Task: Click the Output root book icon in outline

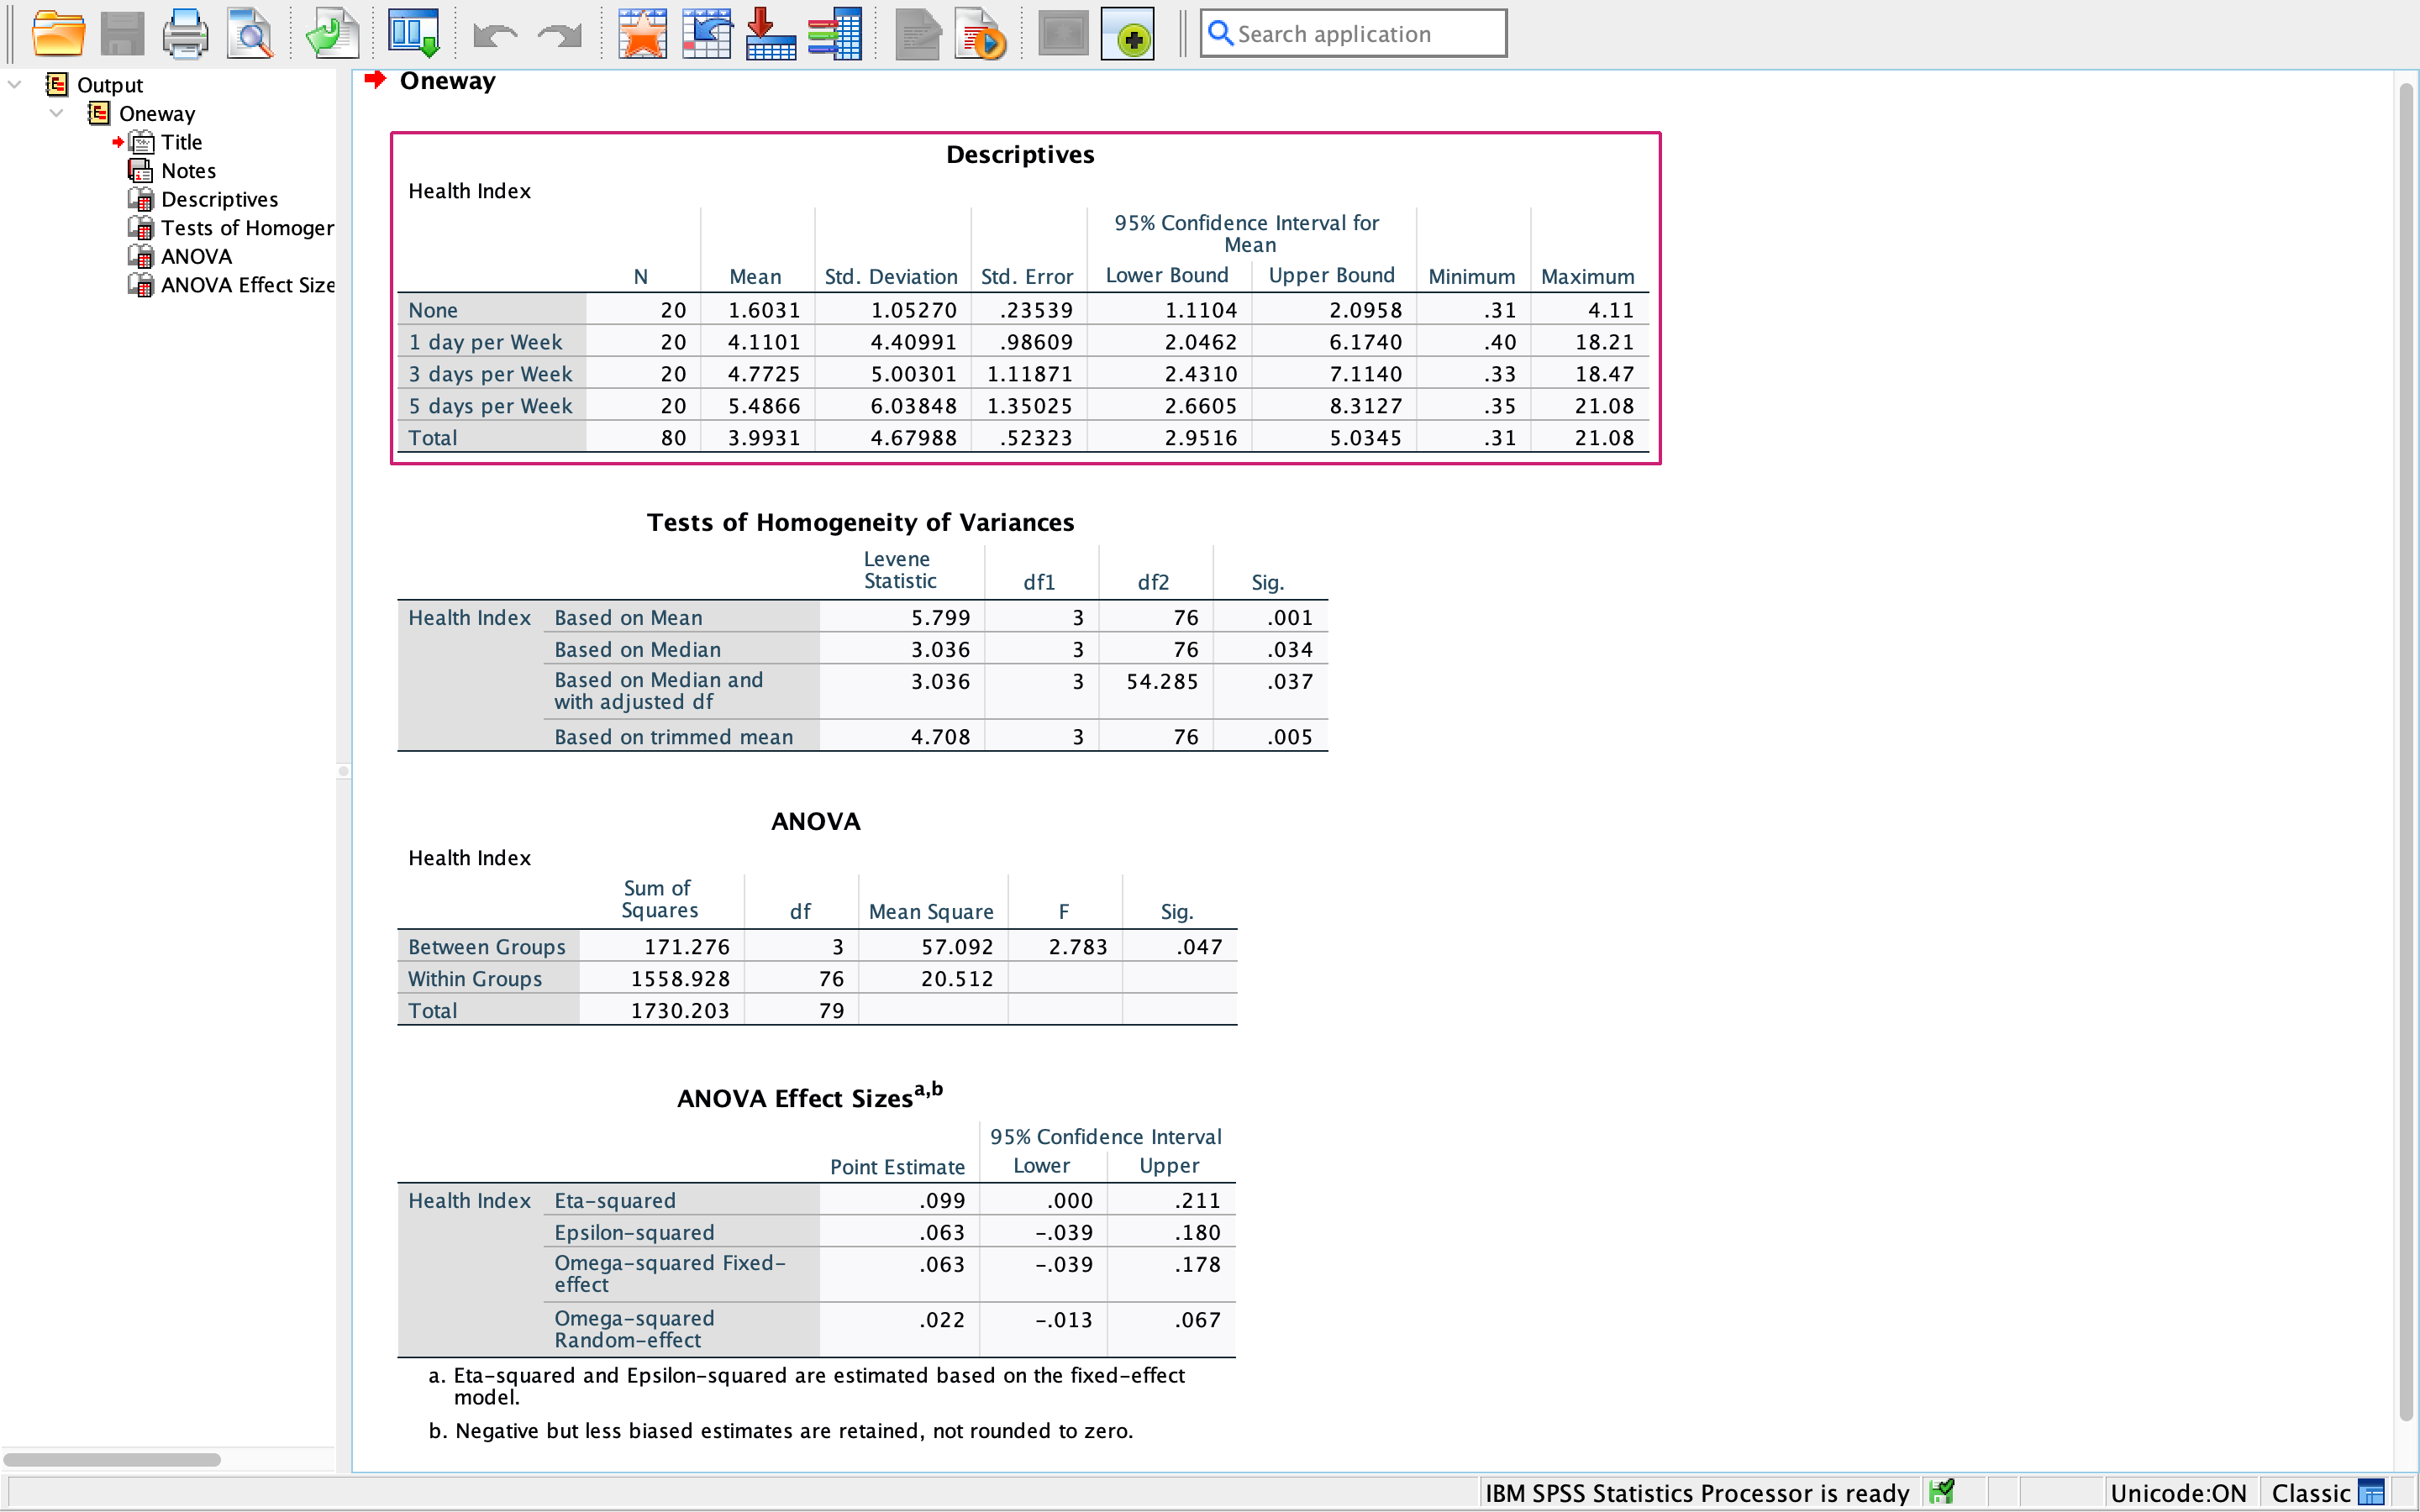Action: point(57,85)
